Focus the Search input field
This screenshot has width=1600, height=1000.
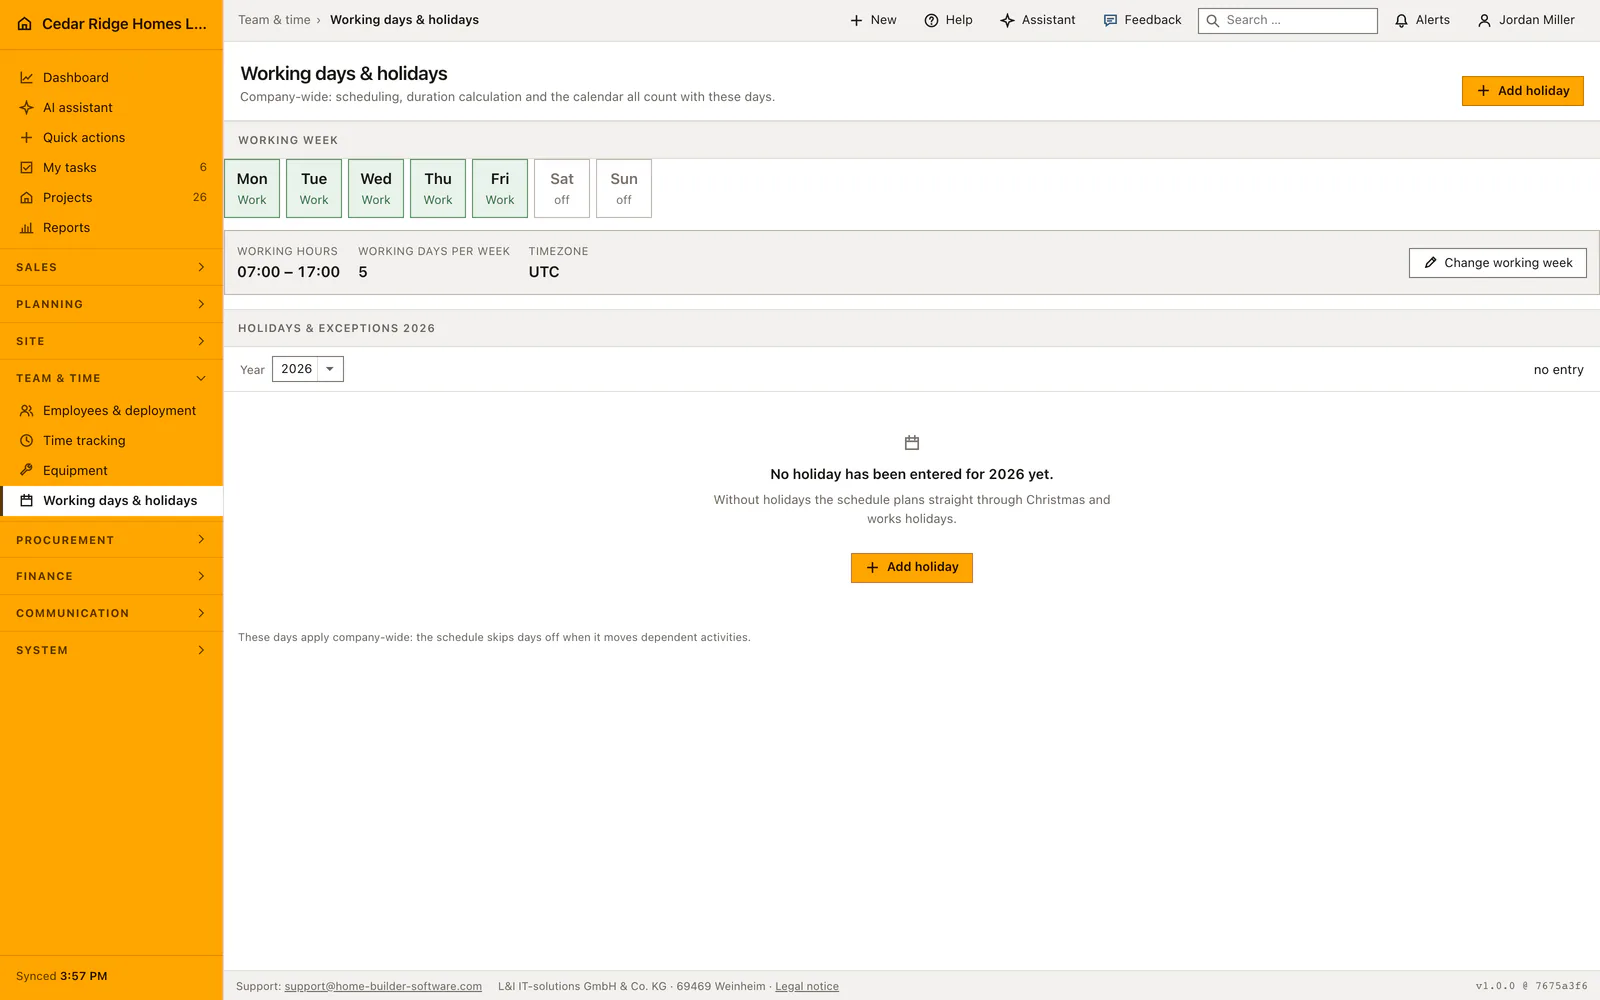(1288, 21)
